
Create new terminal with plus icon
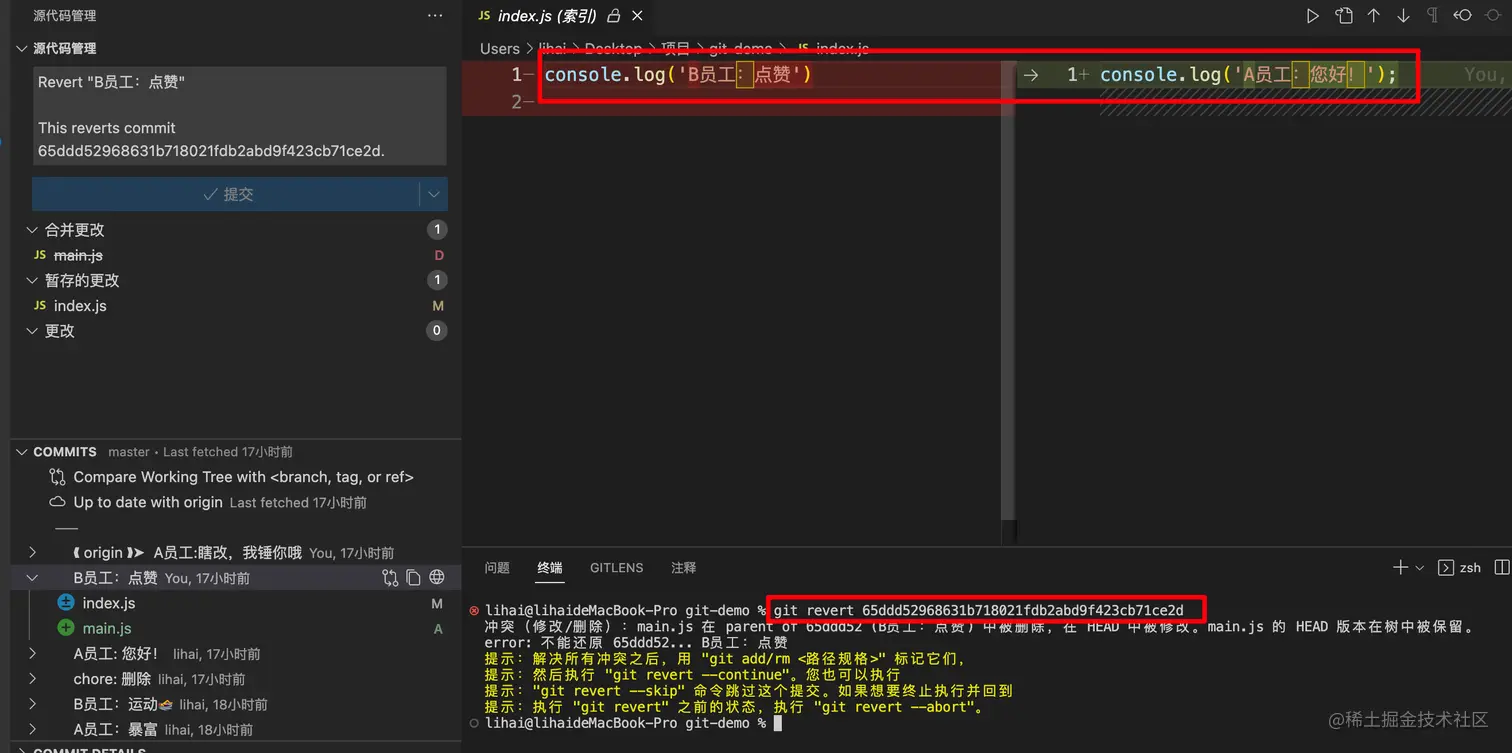click(x=1400, y=567)
